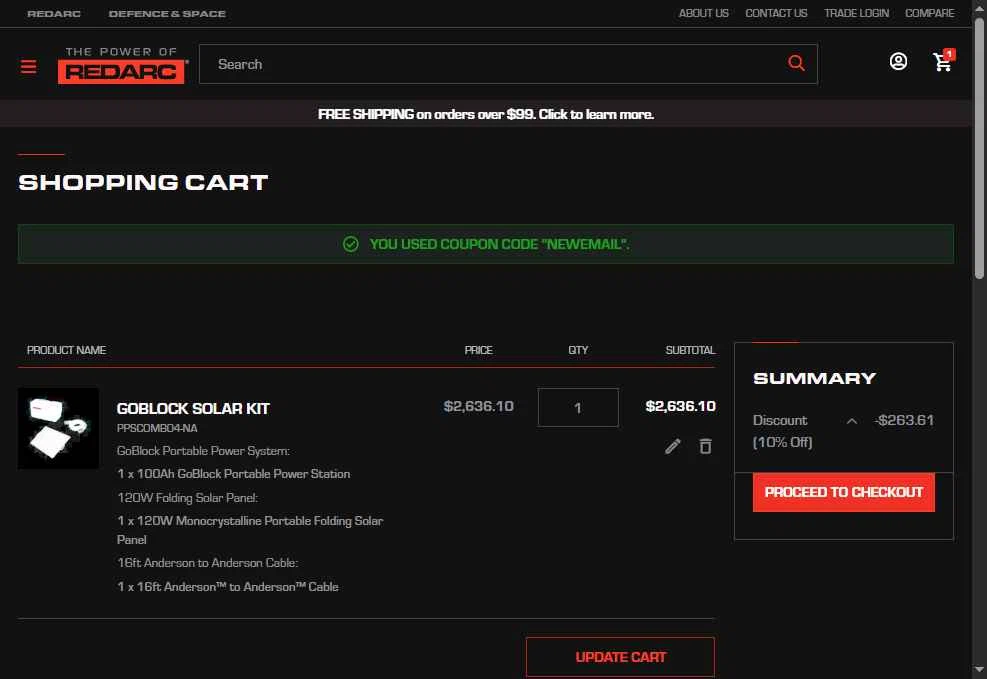Click the Search input field

(x=509, y=64)
